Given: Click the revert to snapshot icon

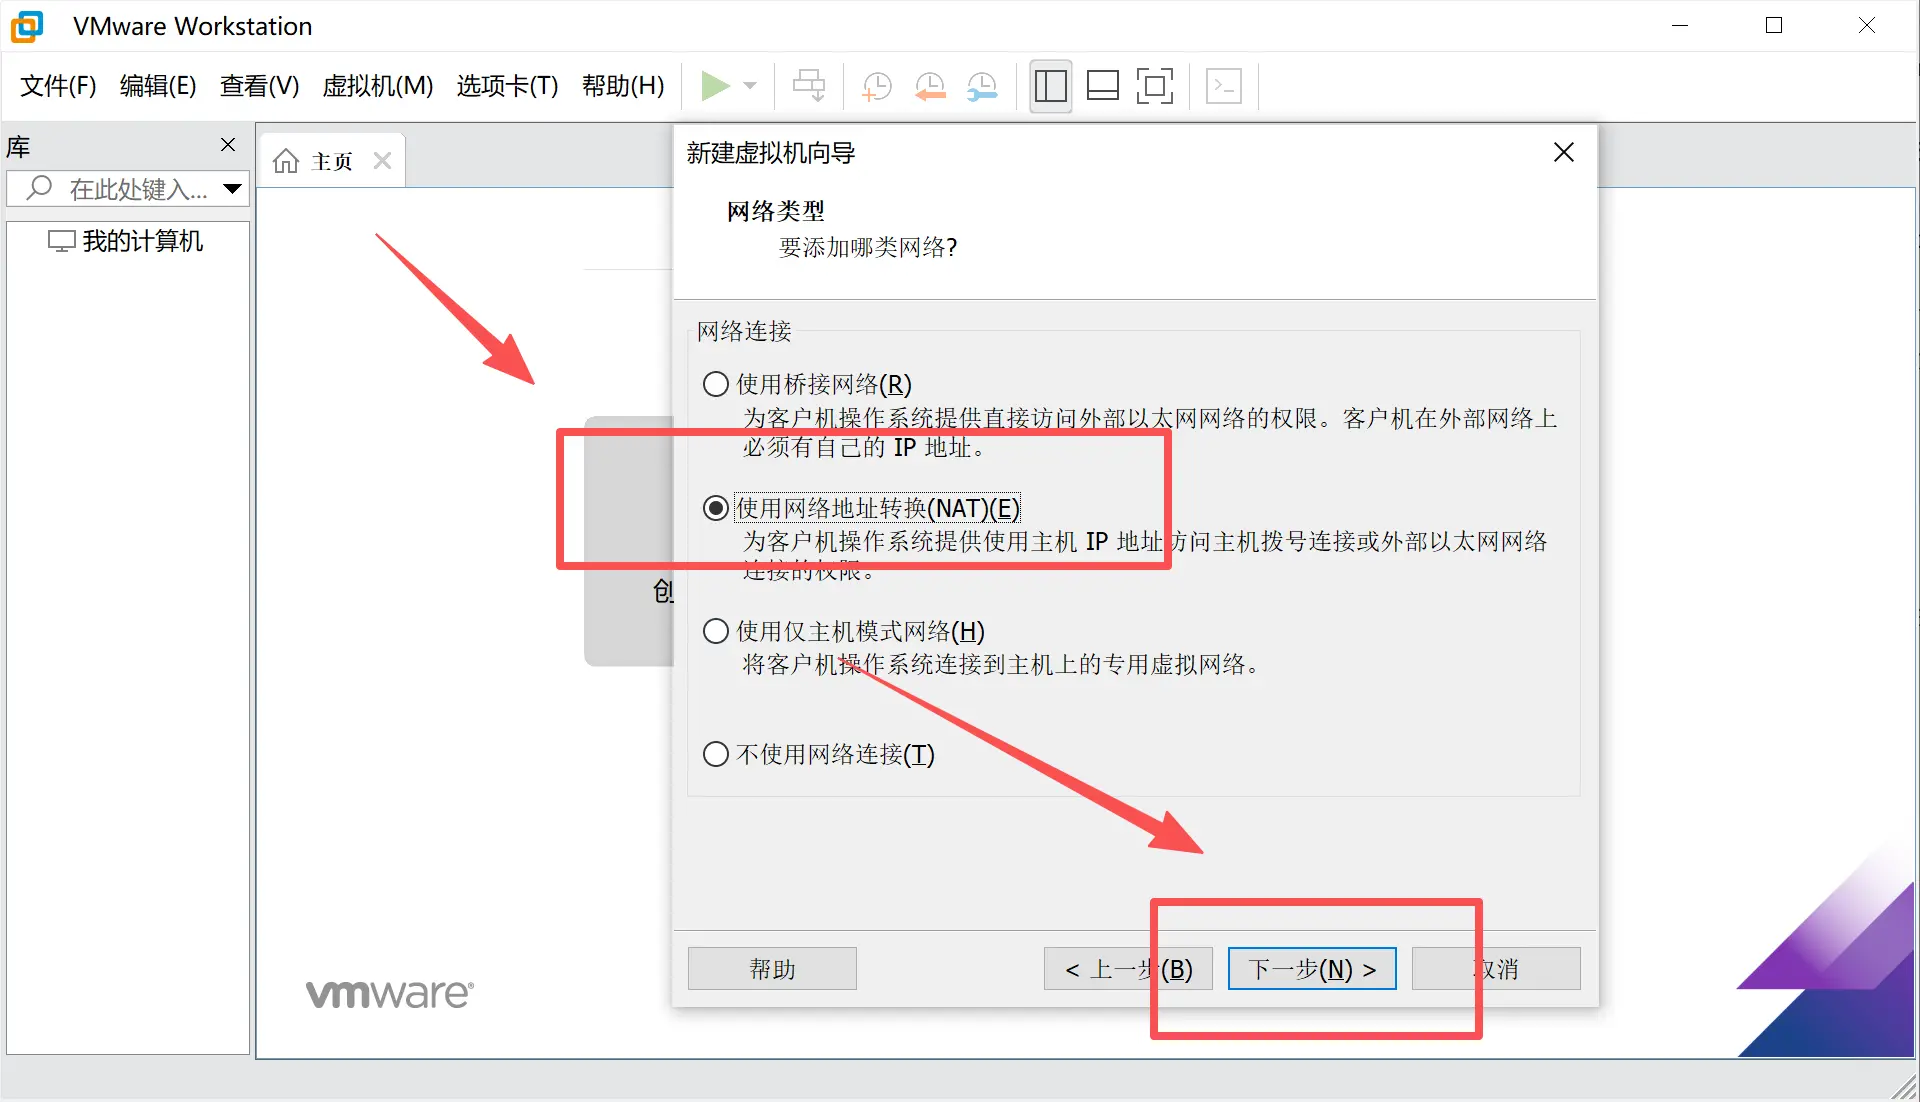Looking at the screenshot, I should pos(930,86).
